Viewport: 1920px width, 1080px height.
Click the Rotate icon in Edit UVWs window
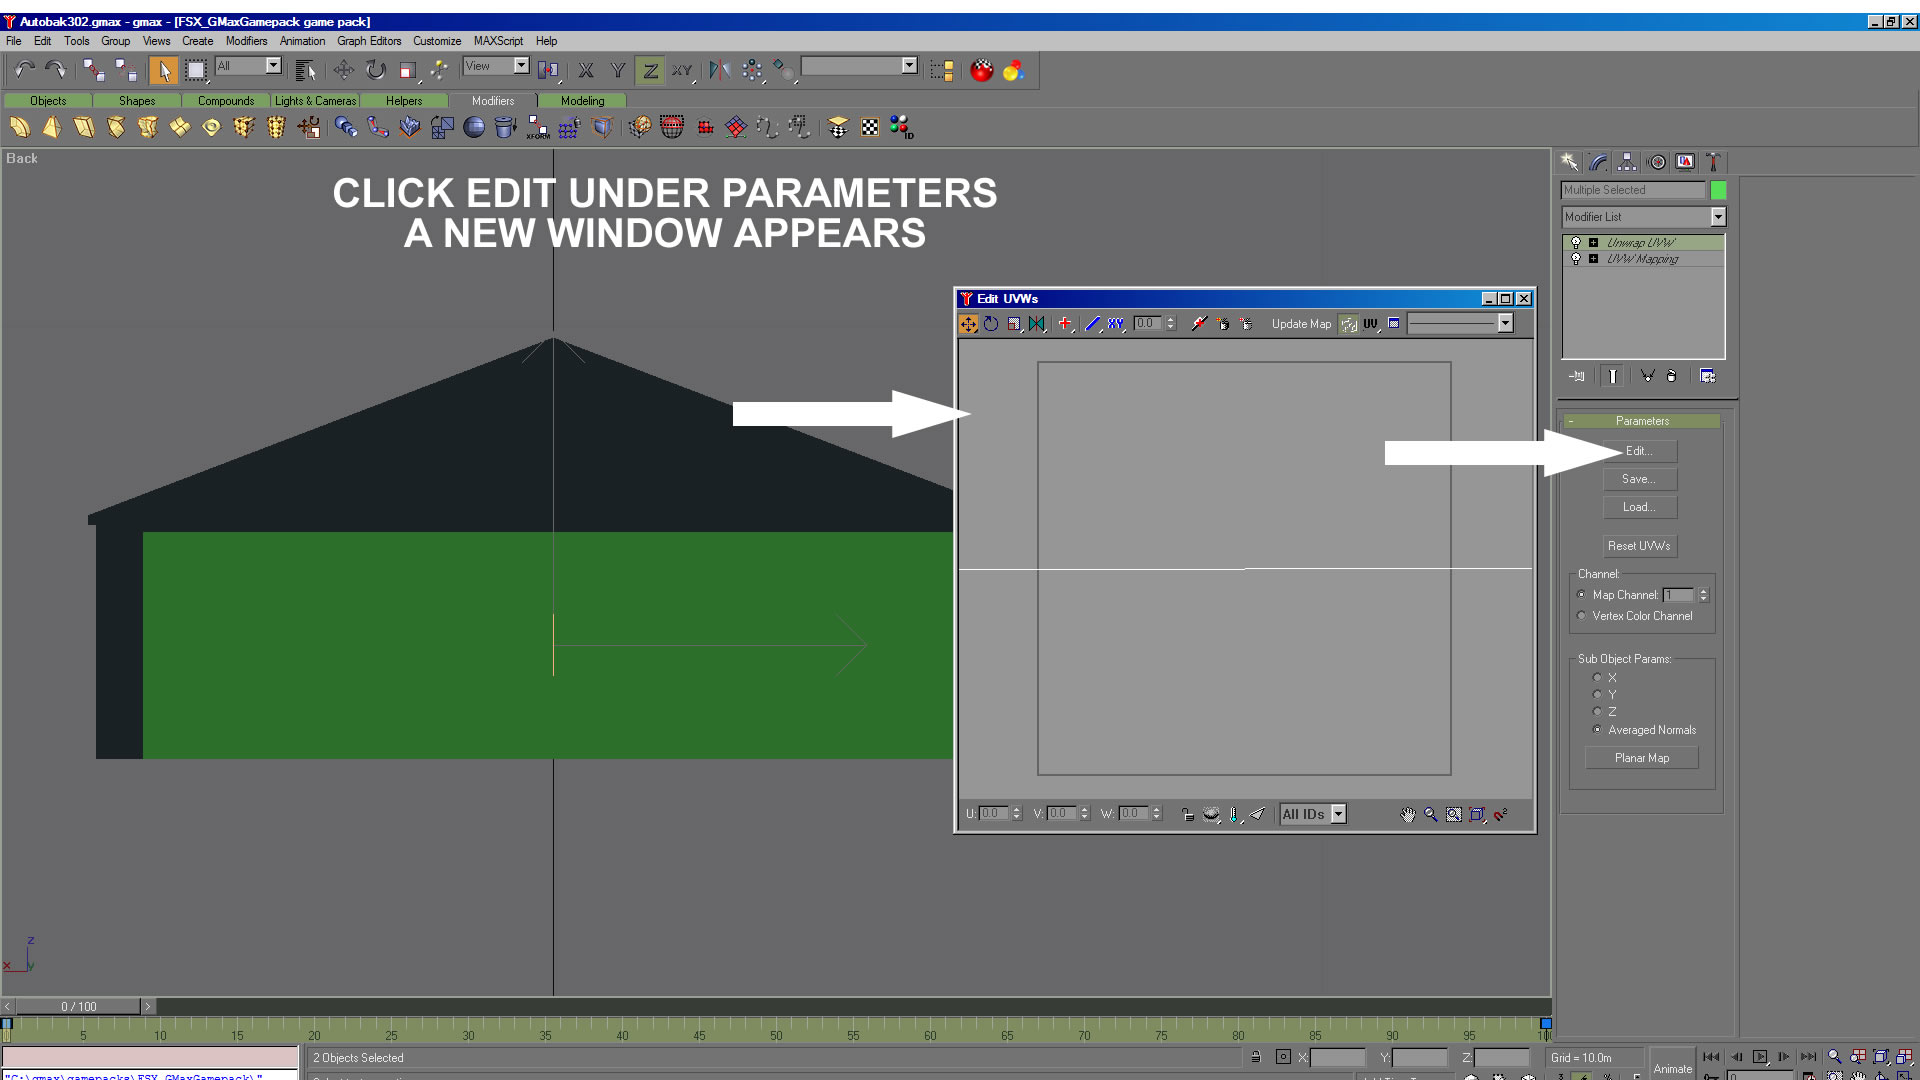click(991, 324)
